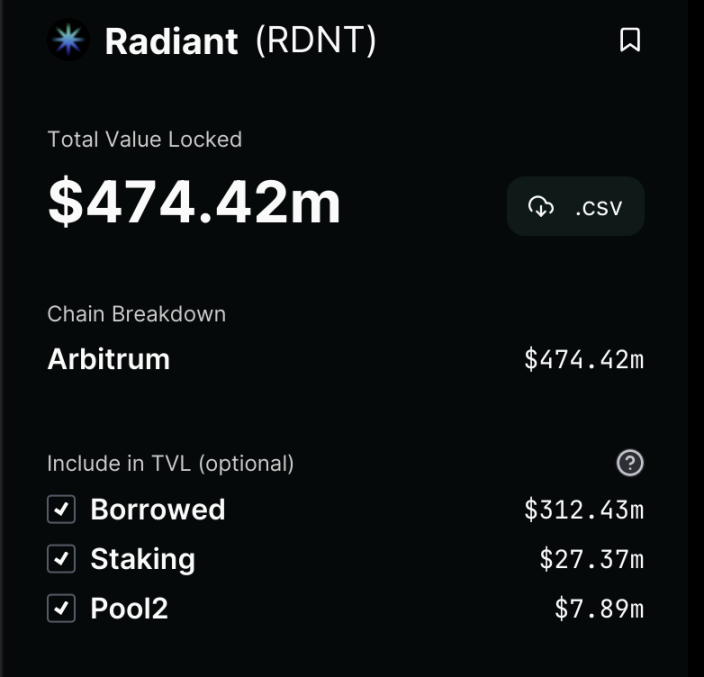Uncheck the Borrowed checkbox
The image size is (704, 677).
tap(62, 510)
